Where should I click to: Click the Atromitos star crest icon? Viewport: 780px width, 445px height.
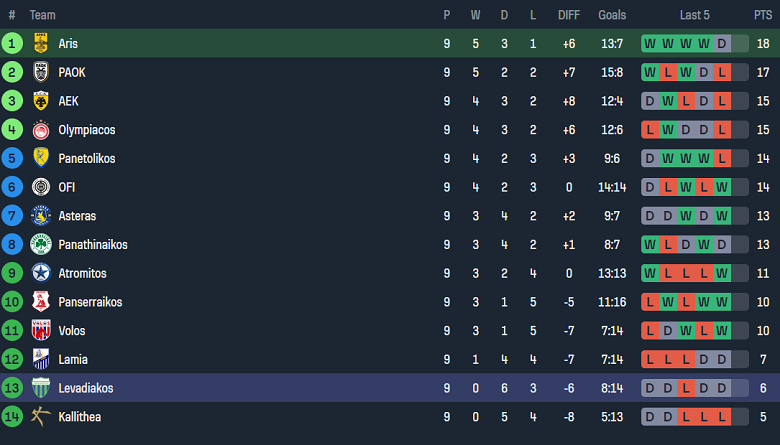(41, 273)
